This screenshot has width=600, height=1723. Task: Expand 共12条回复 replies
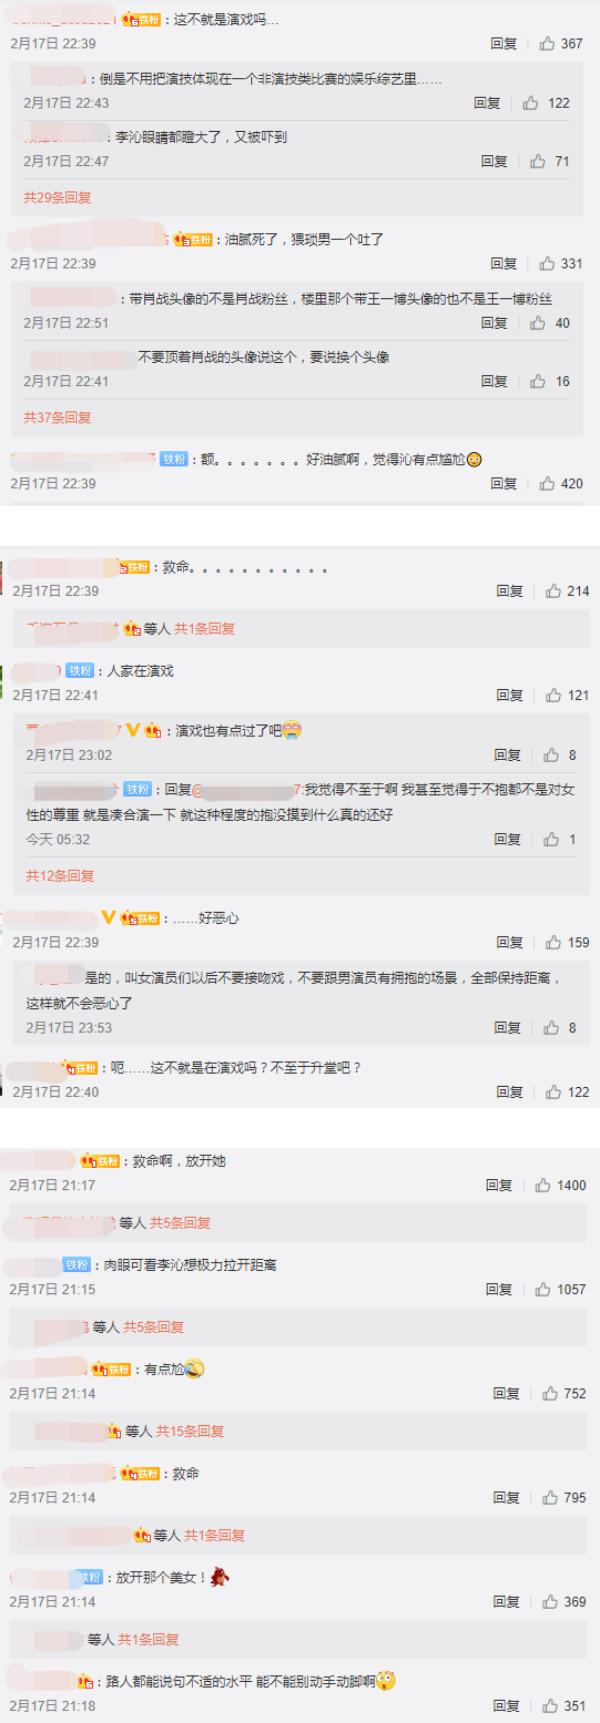(x=60, y=875)
